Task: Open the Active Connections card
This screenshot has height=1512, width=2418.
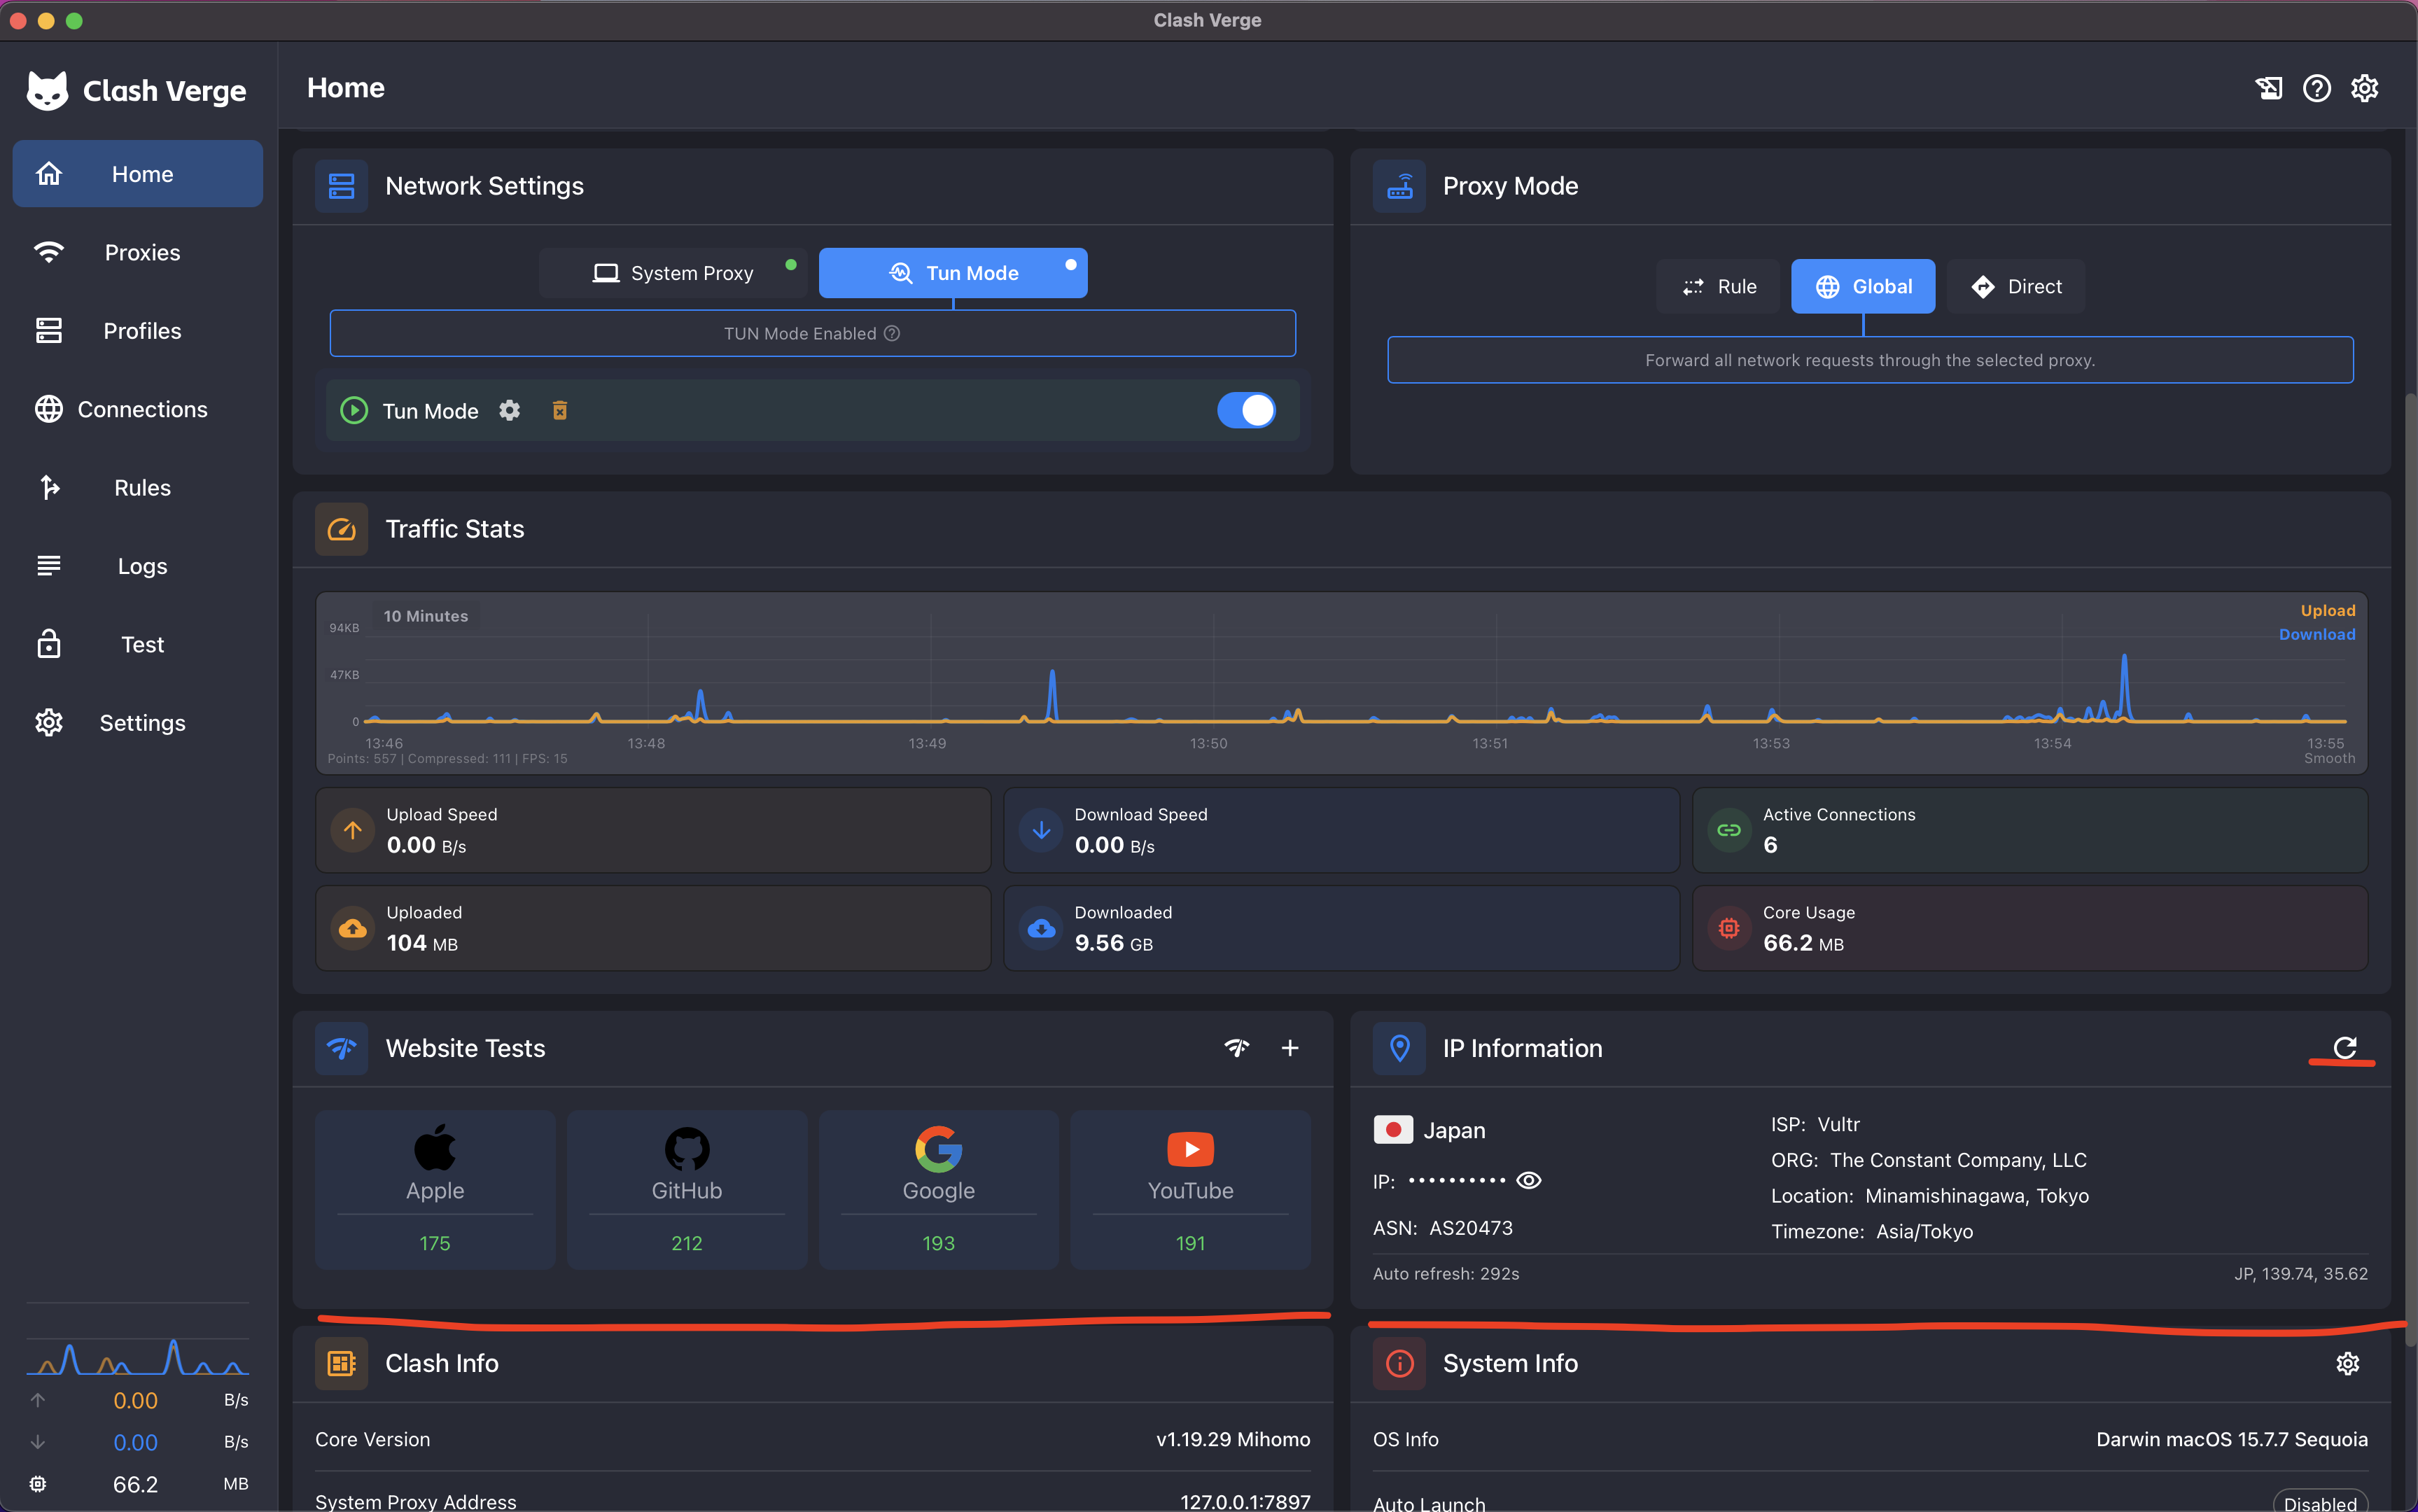Action: point(2030,830)
